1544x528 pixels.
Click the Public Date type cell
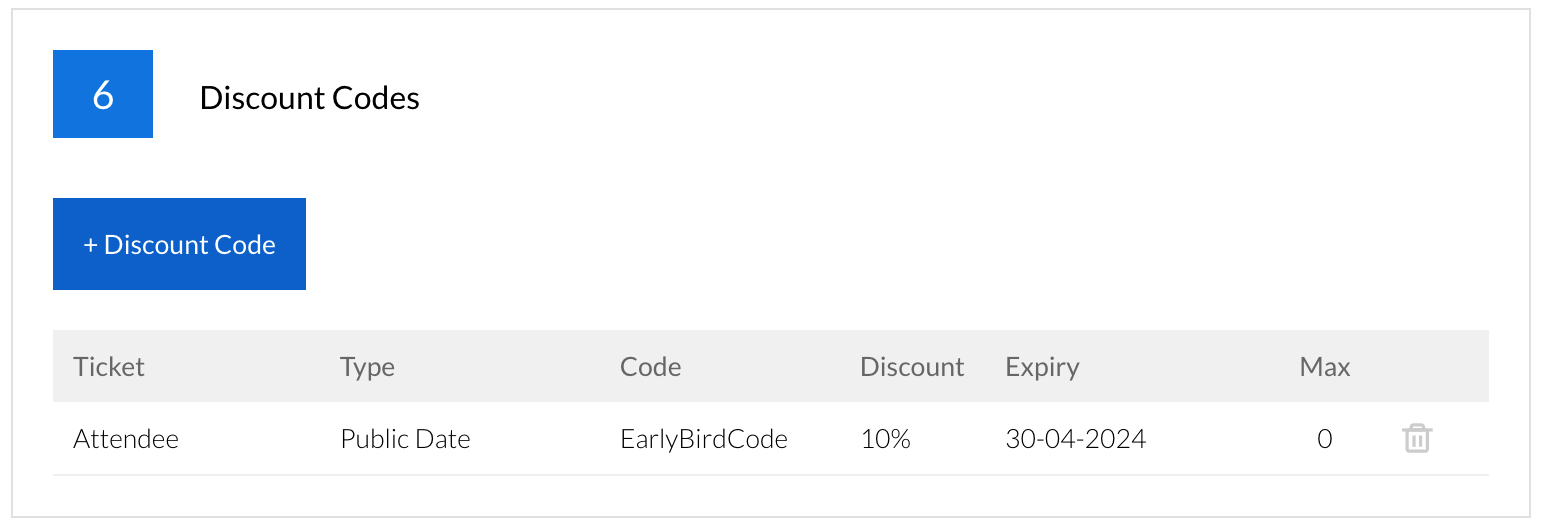point(405,439)
